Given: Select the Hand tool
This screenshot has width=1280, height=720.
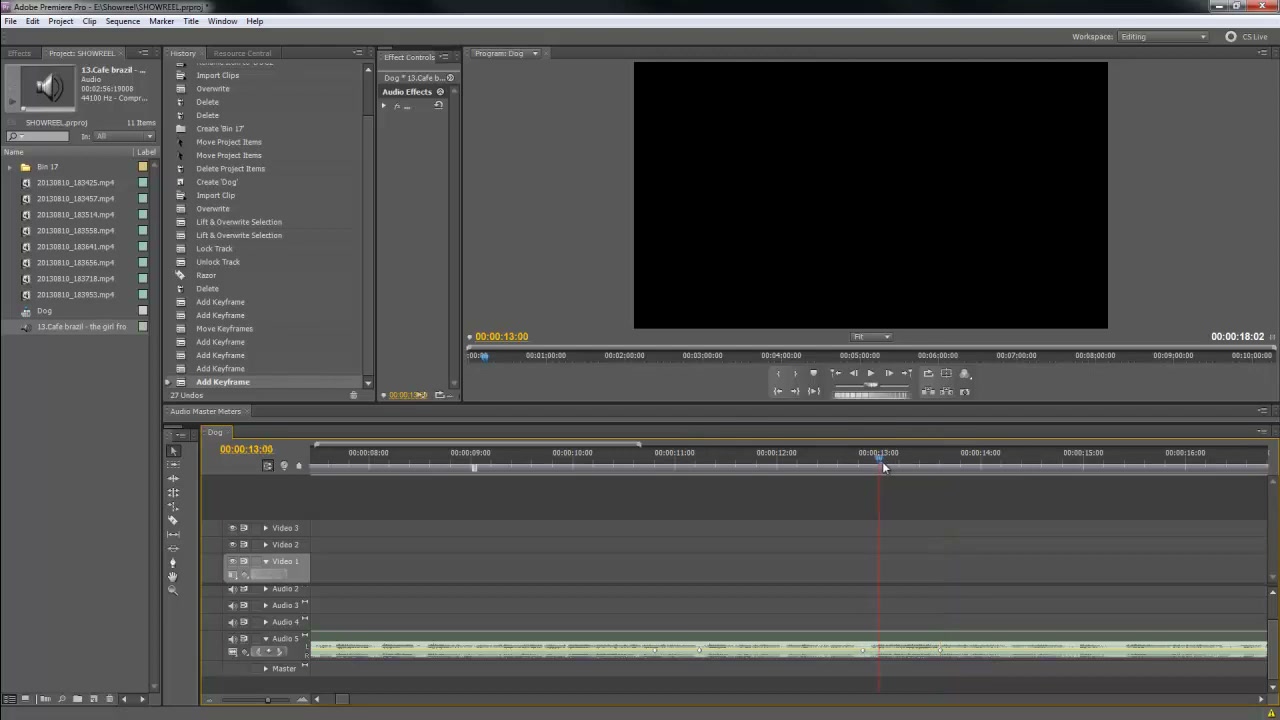Looking at the screenshot, I should click(x=173, y=576).
